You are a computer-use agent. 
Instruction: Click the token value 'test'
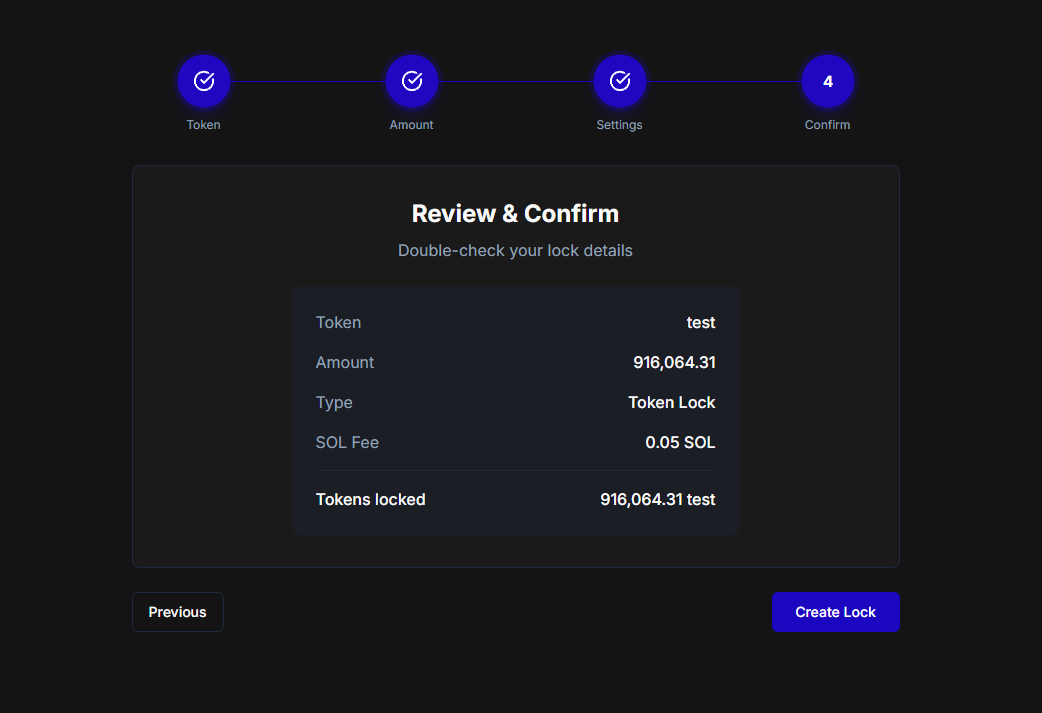pos(700,322)
